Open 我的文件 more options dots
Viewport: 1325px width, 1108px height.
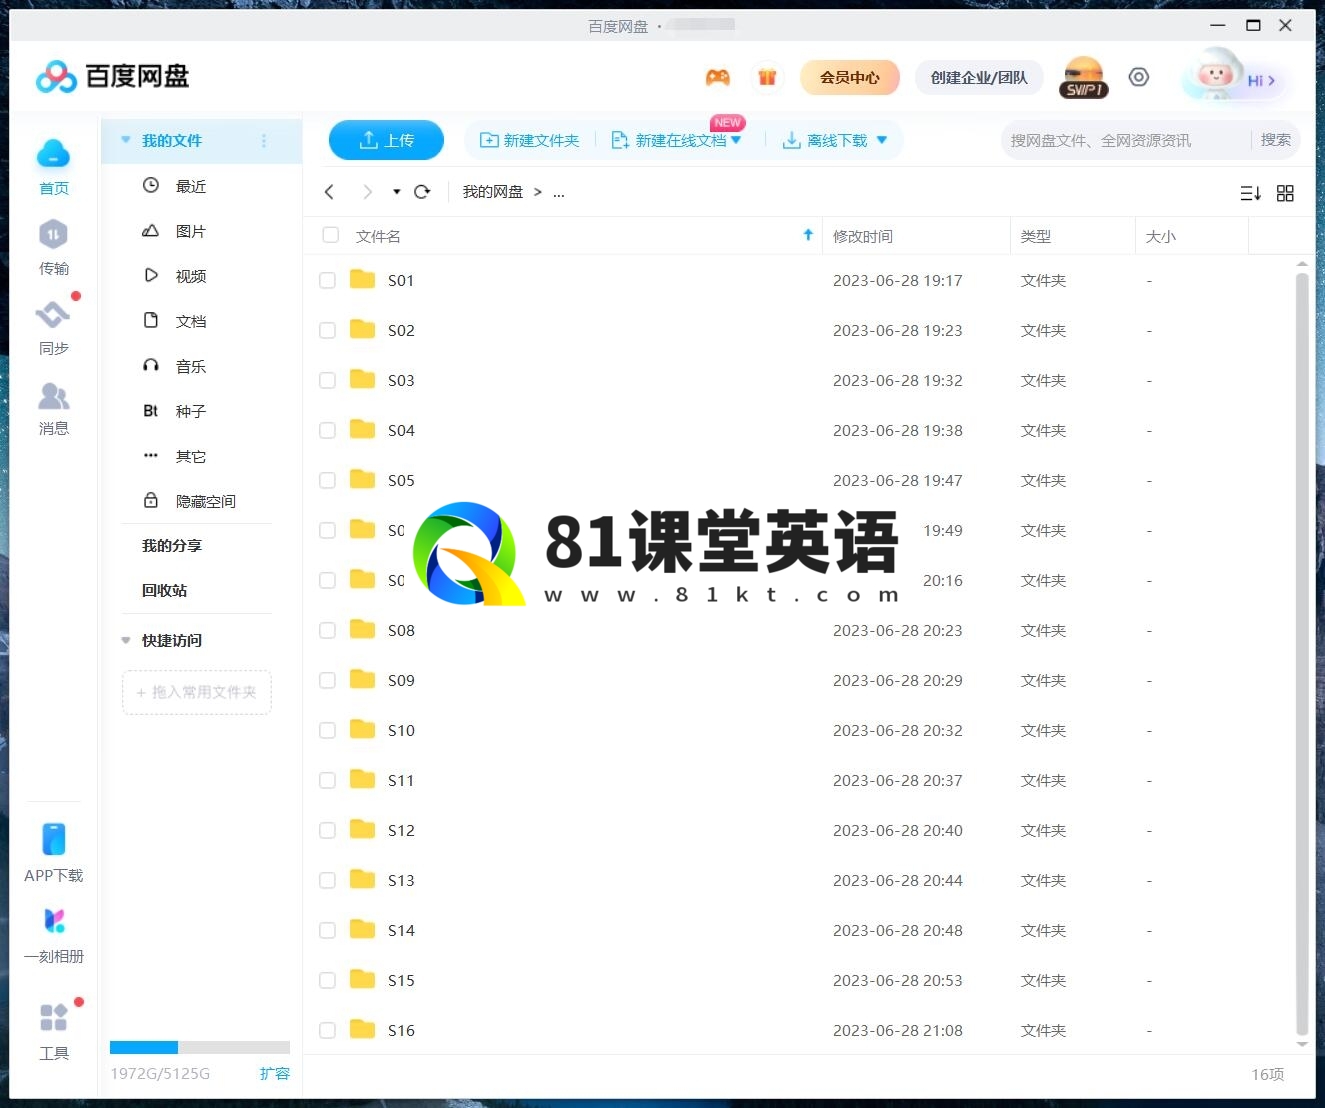coord(264,141)
